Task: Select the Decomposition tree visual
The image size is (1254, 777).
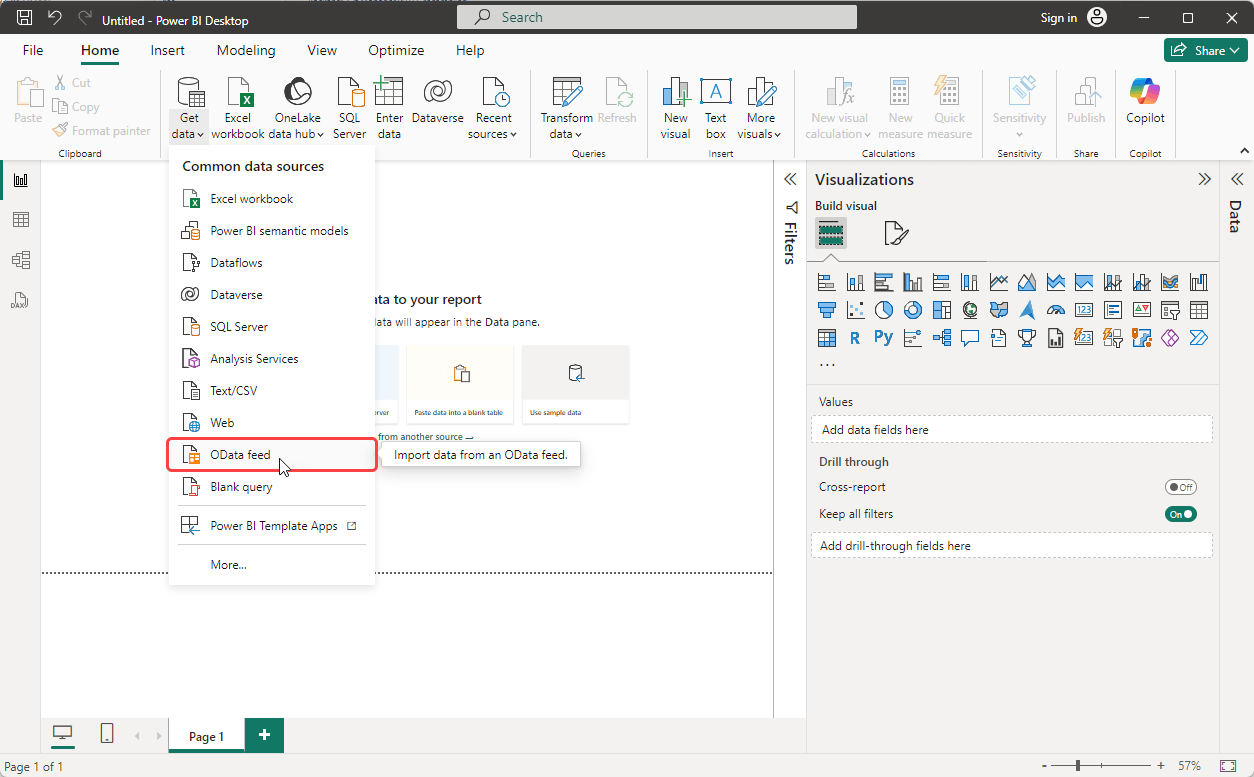Action: [x=941, y=338]
